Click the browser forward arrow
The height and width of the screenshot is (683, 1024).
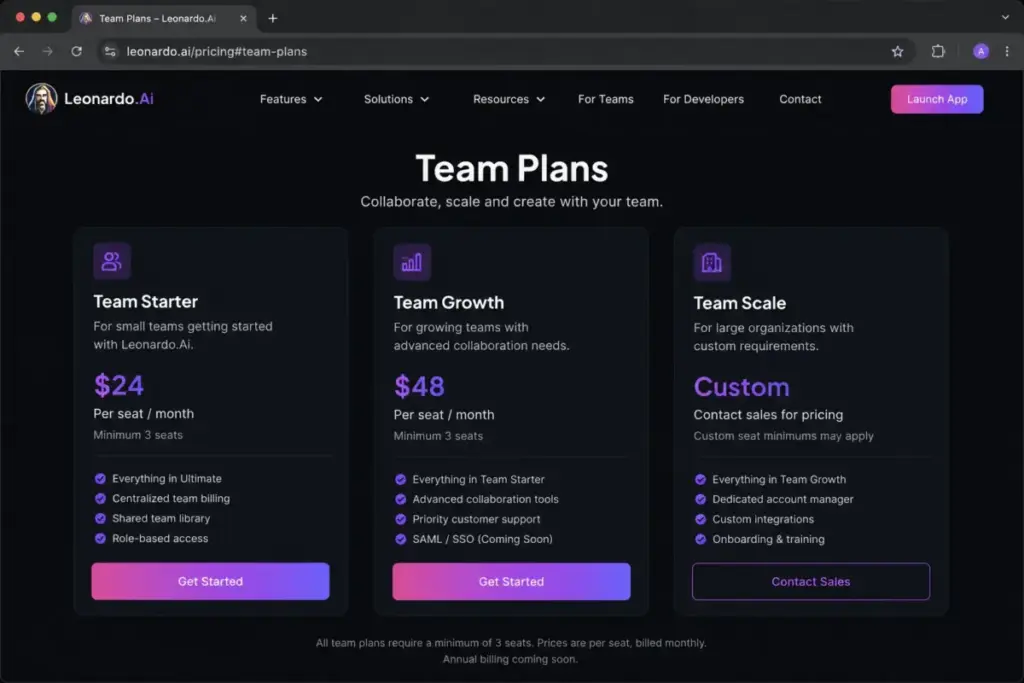47,51
